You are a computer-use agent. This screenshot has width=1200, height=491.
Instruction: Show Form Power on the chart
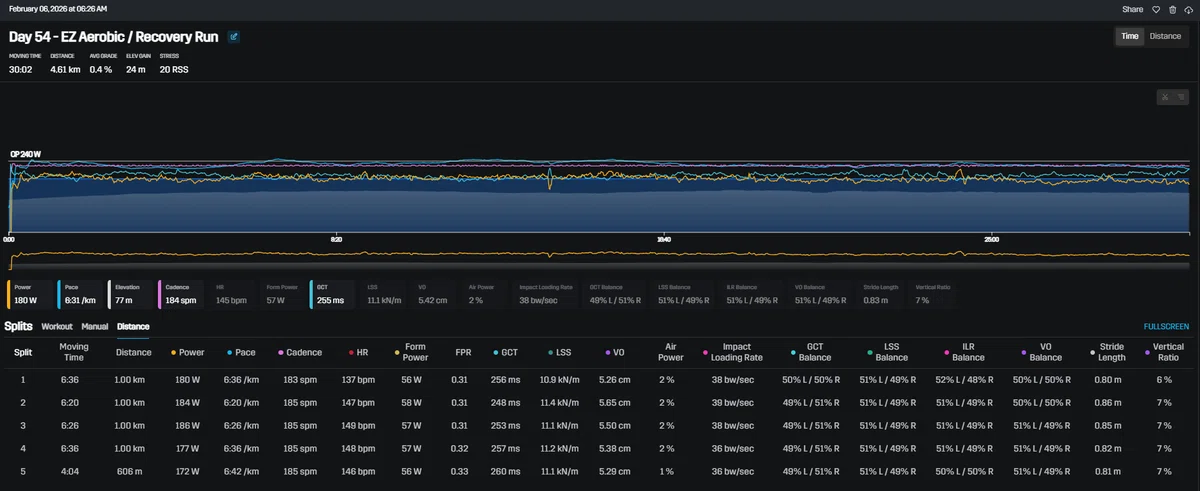tap(283, 293)
